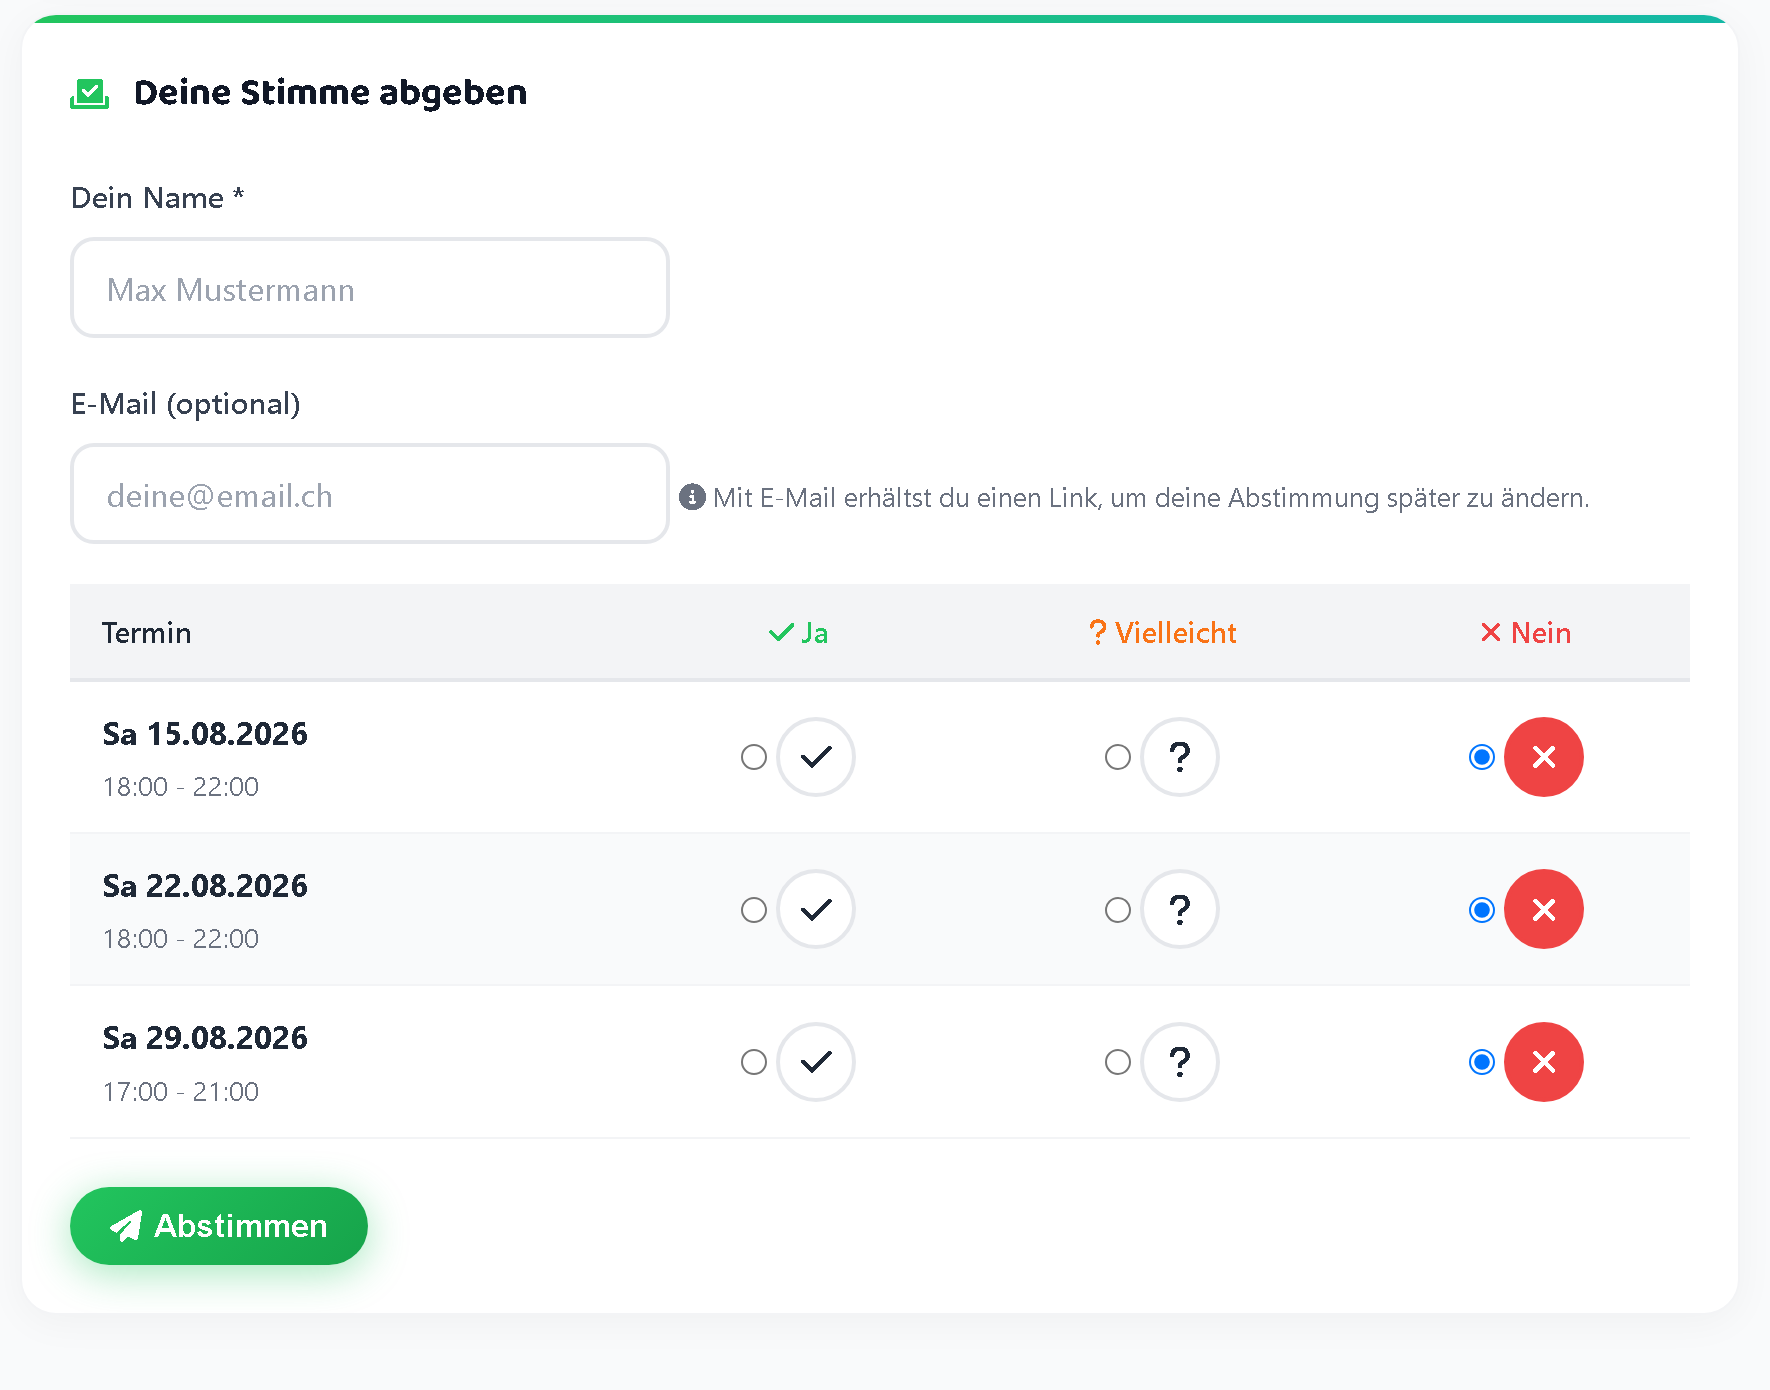The height and width of the screenshot is (1390, 1770).
Task: Select the Vielleicht radio button for Sa 29.08.2026
Action: pyautogui.click(x=1118, y=1062)
